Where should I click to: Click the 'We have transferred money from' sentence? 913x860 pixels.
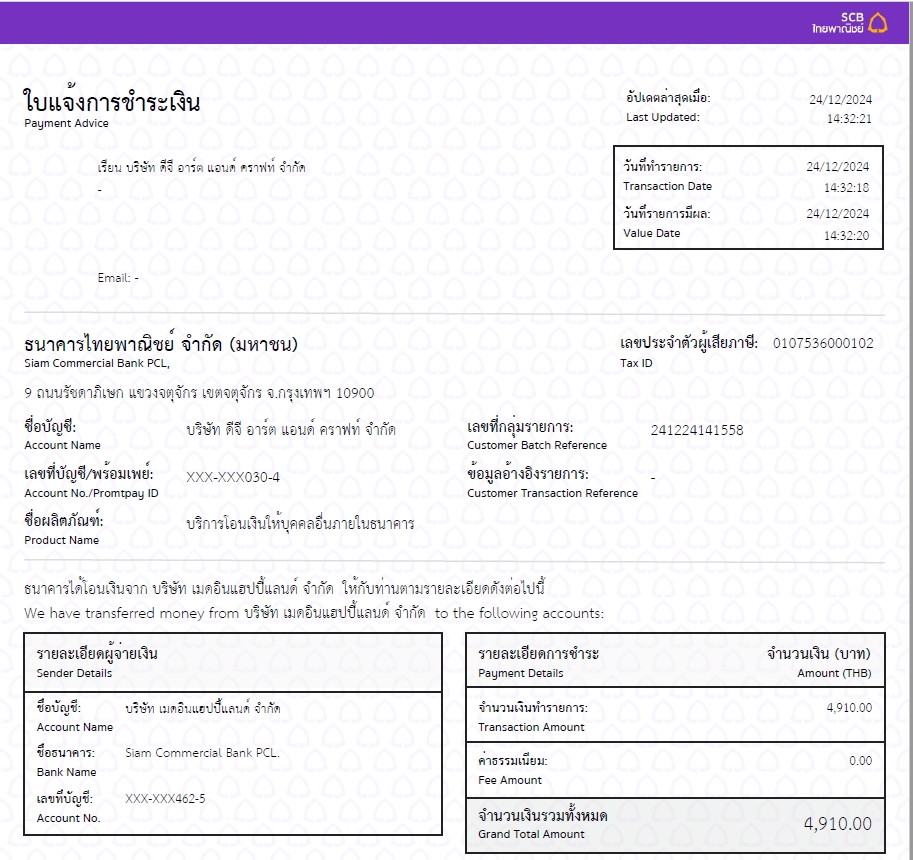(314, 613)
